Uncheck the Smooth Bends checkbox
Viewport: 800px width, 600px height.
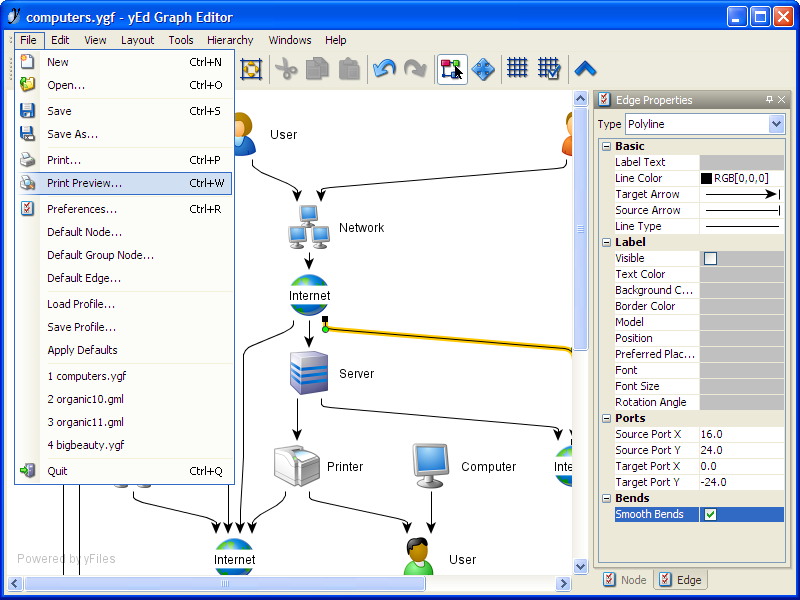click(710, 514)
